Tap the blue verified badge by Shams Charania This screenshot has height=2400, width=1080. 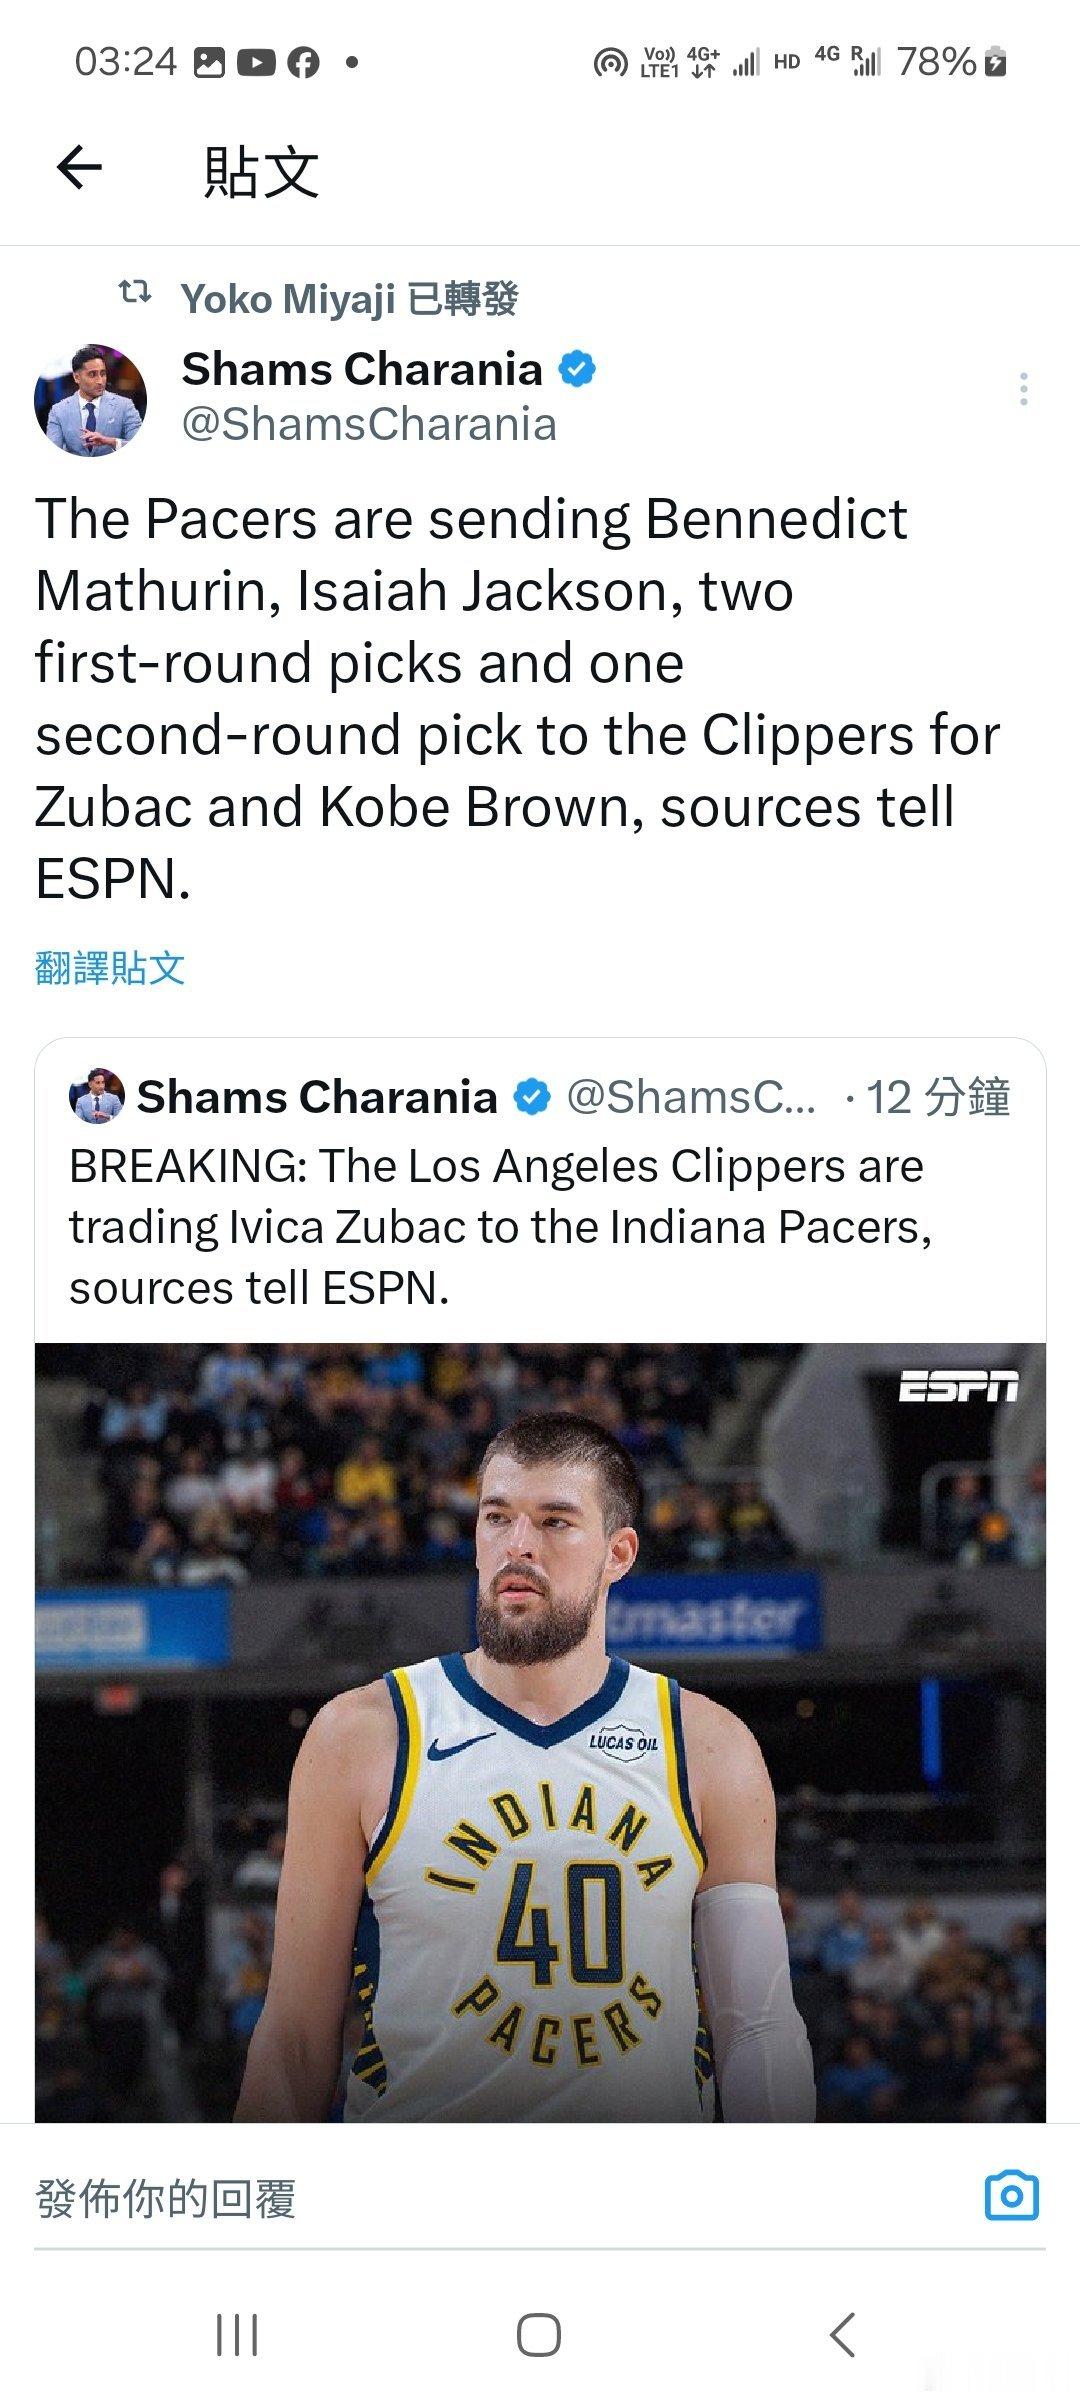point(577,369)
